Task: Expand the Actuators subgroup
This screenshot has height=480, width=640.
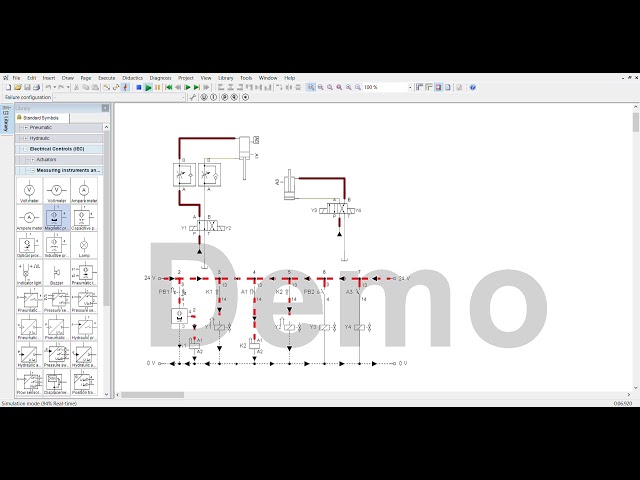Action: (x=33, y=160)
